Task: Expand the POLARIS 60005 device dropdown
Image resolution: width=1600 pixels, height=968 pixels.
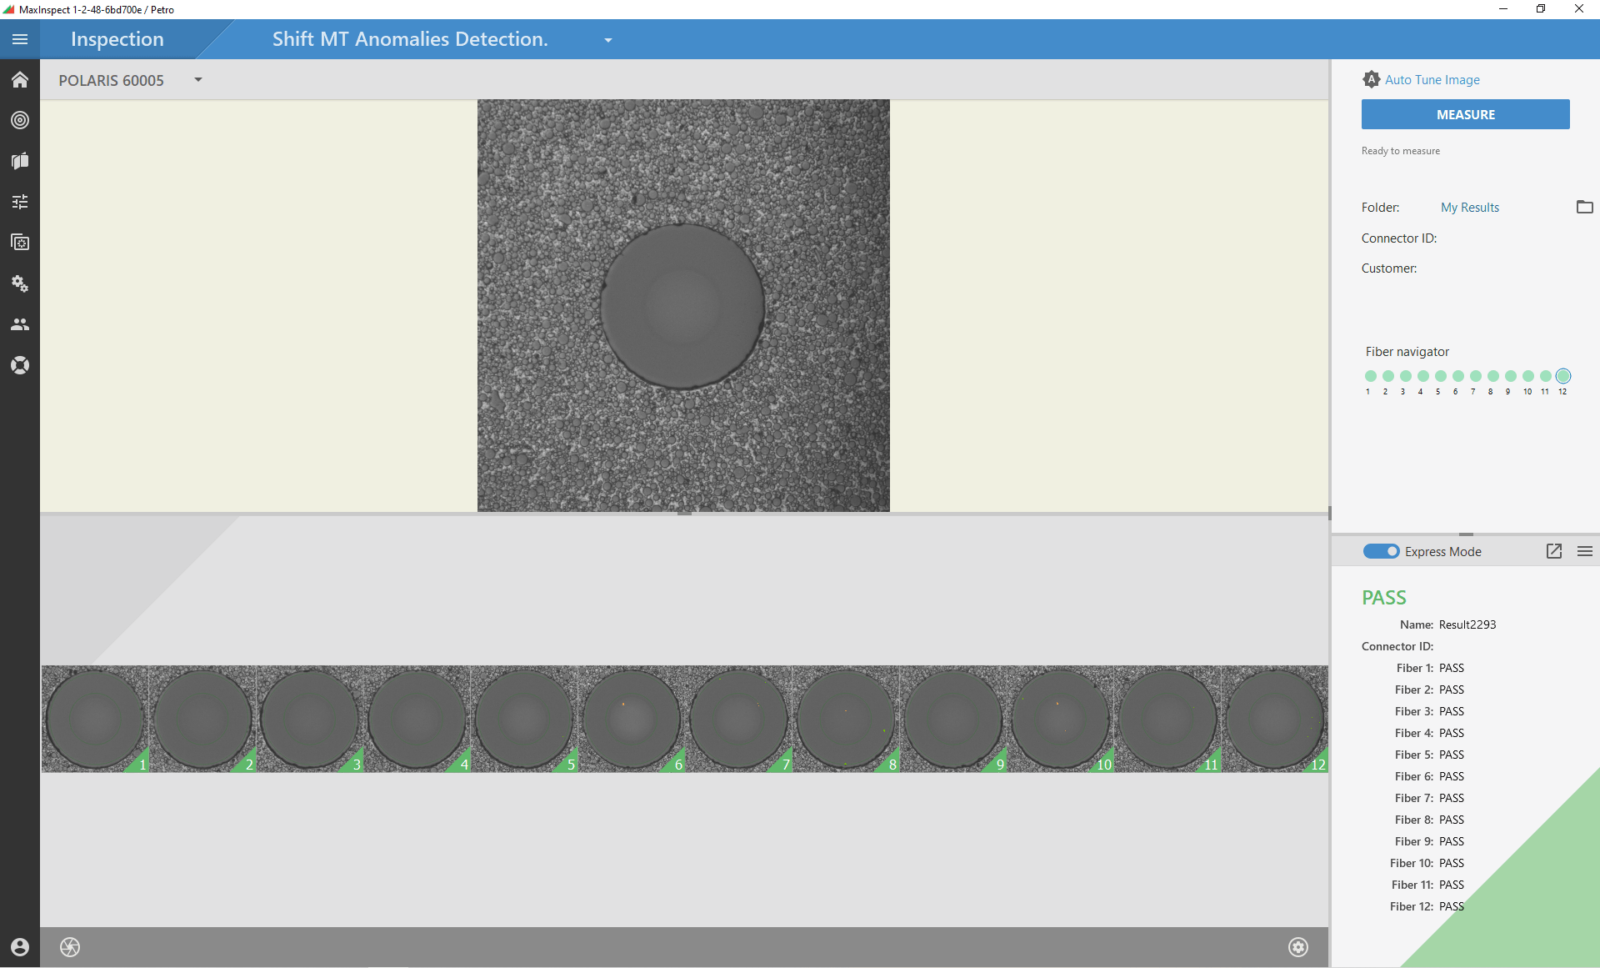Action: [198, 80]
